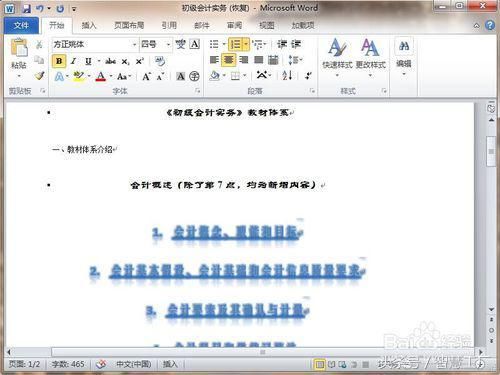Open the Word Help question mark icon

(490, 25)
